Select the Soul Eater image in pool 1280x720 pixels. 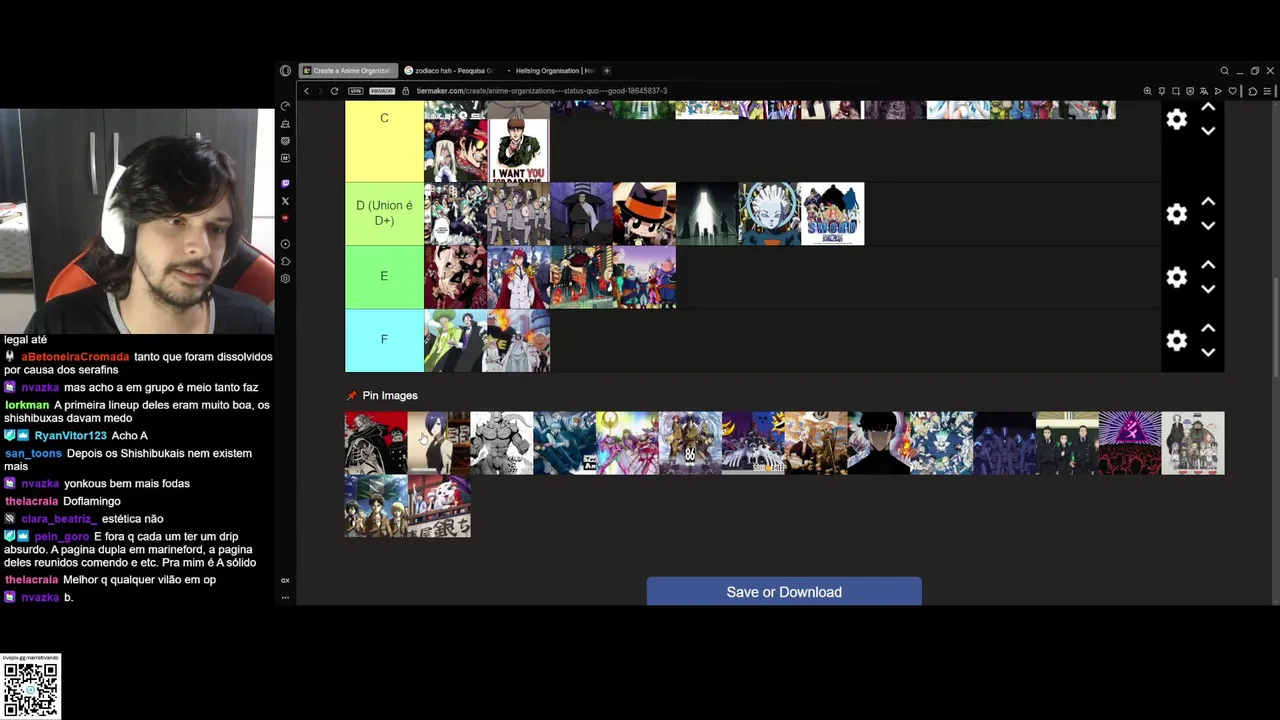(753, 443)
